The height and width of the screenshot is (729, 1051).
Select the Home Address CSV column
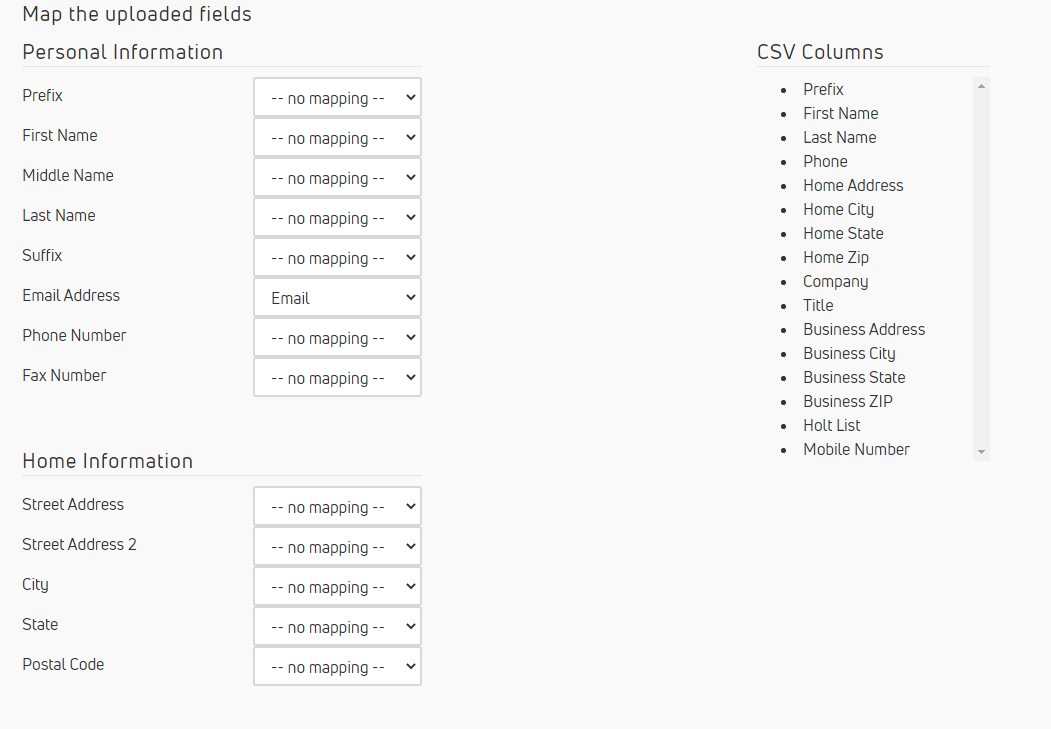pos(853,185)
